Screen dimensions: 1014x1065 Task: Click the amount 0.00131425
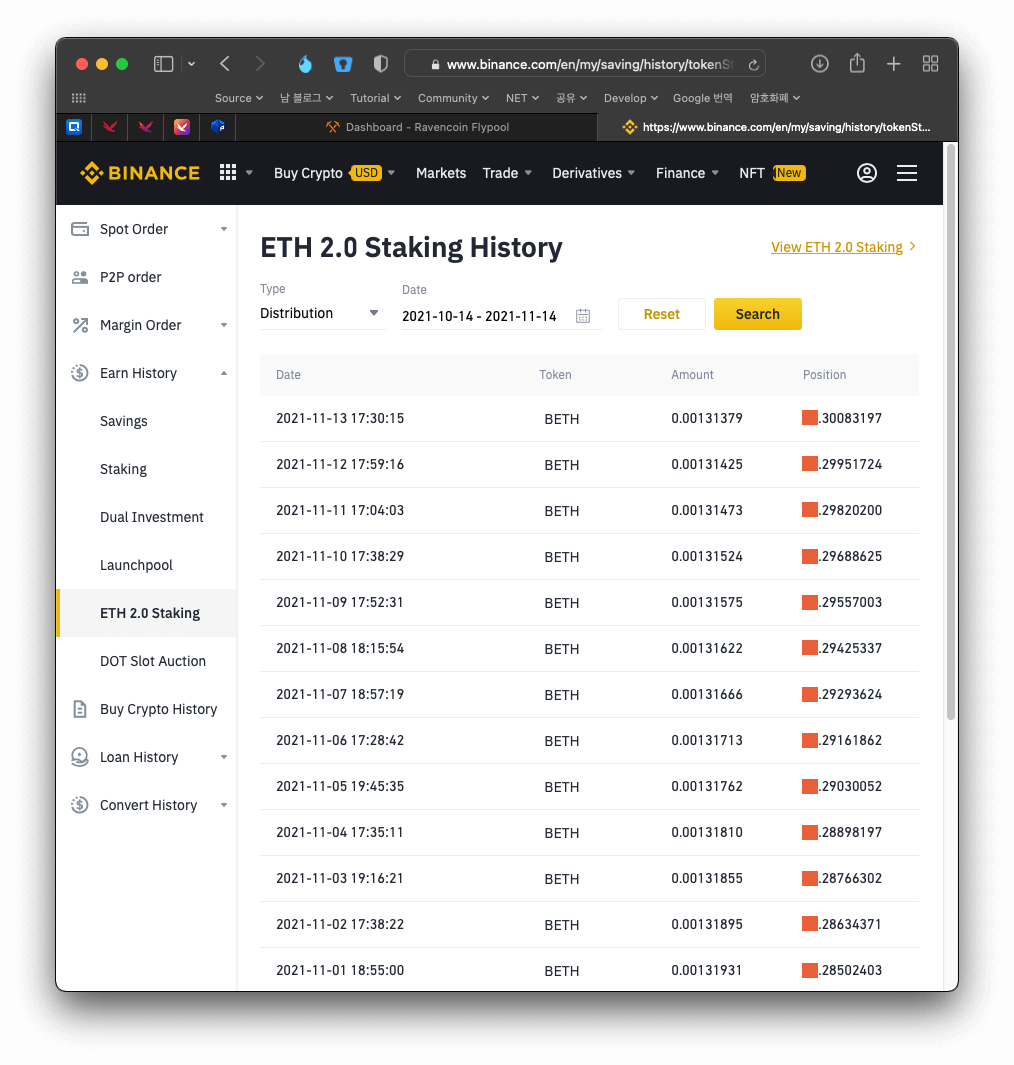(707, 465)
